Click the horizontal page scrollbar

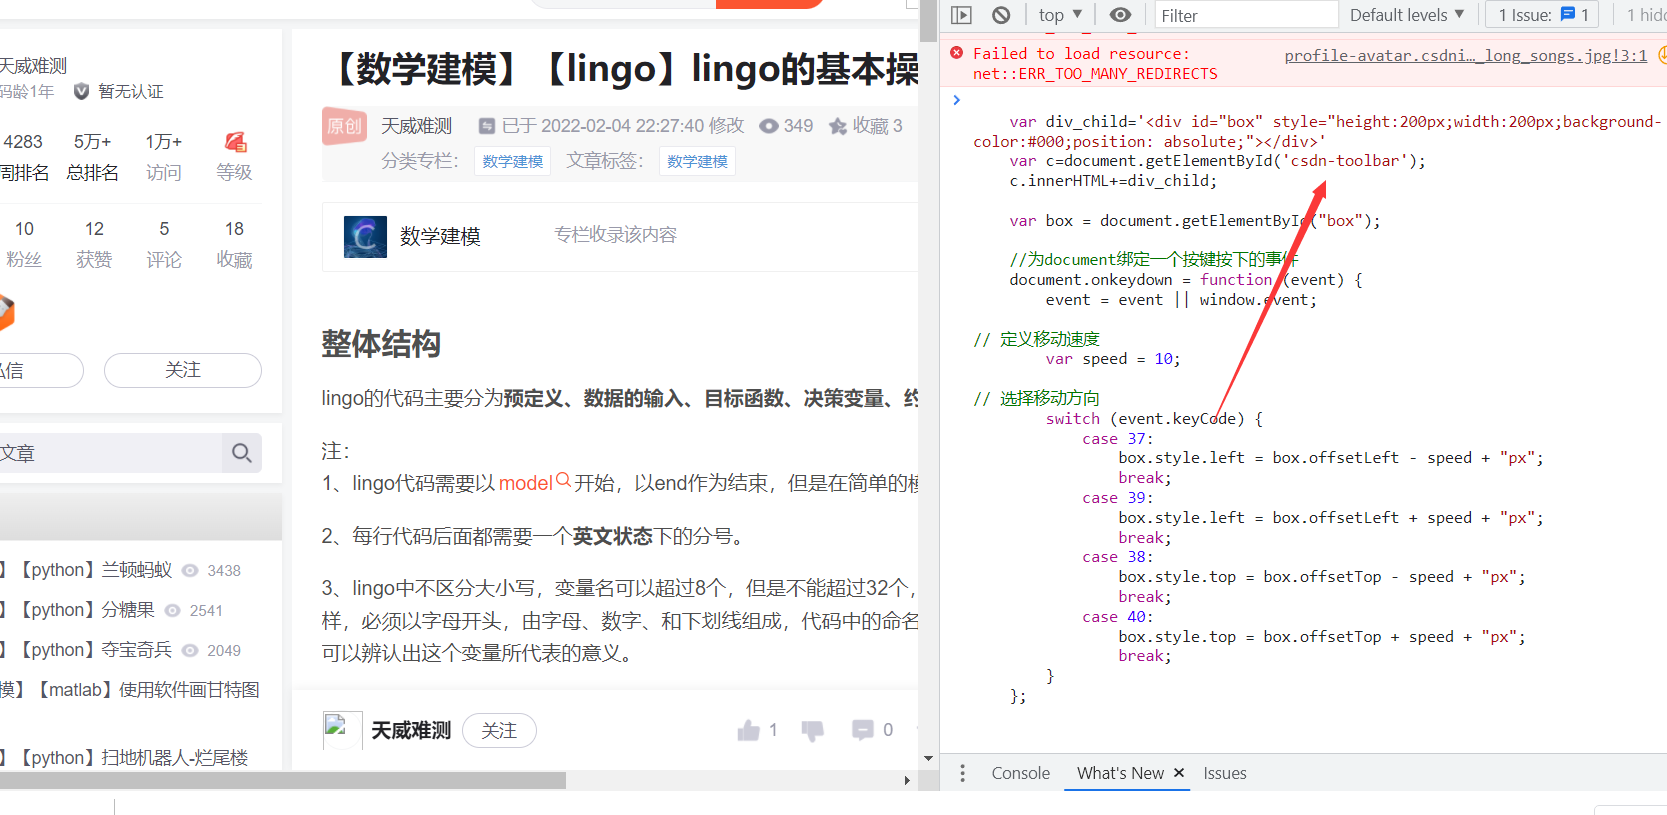[283, 780]
